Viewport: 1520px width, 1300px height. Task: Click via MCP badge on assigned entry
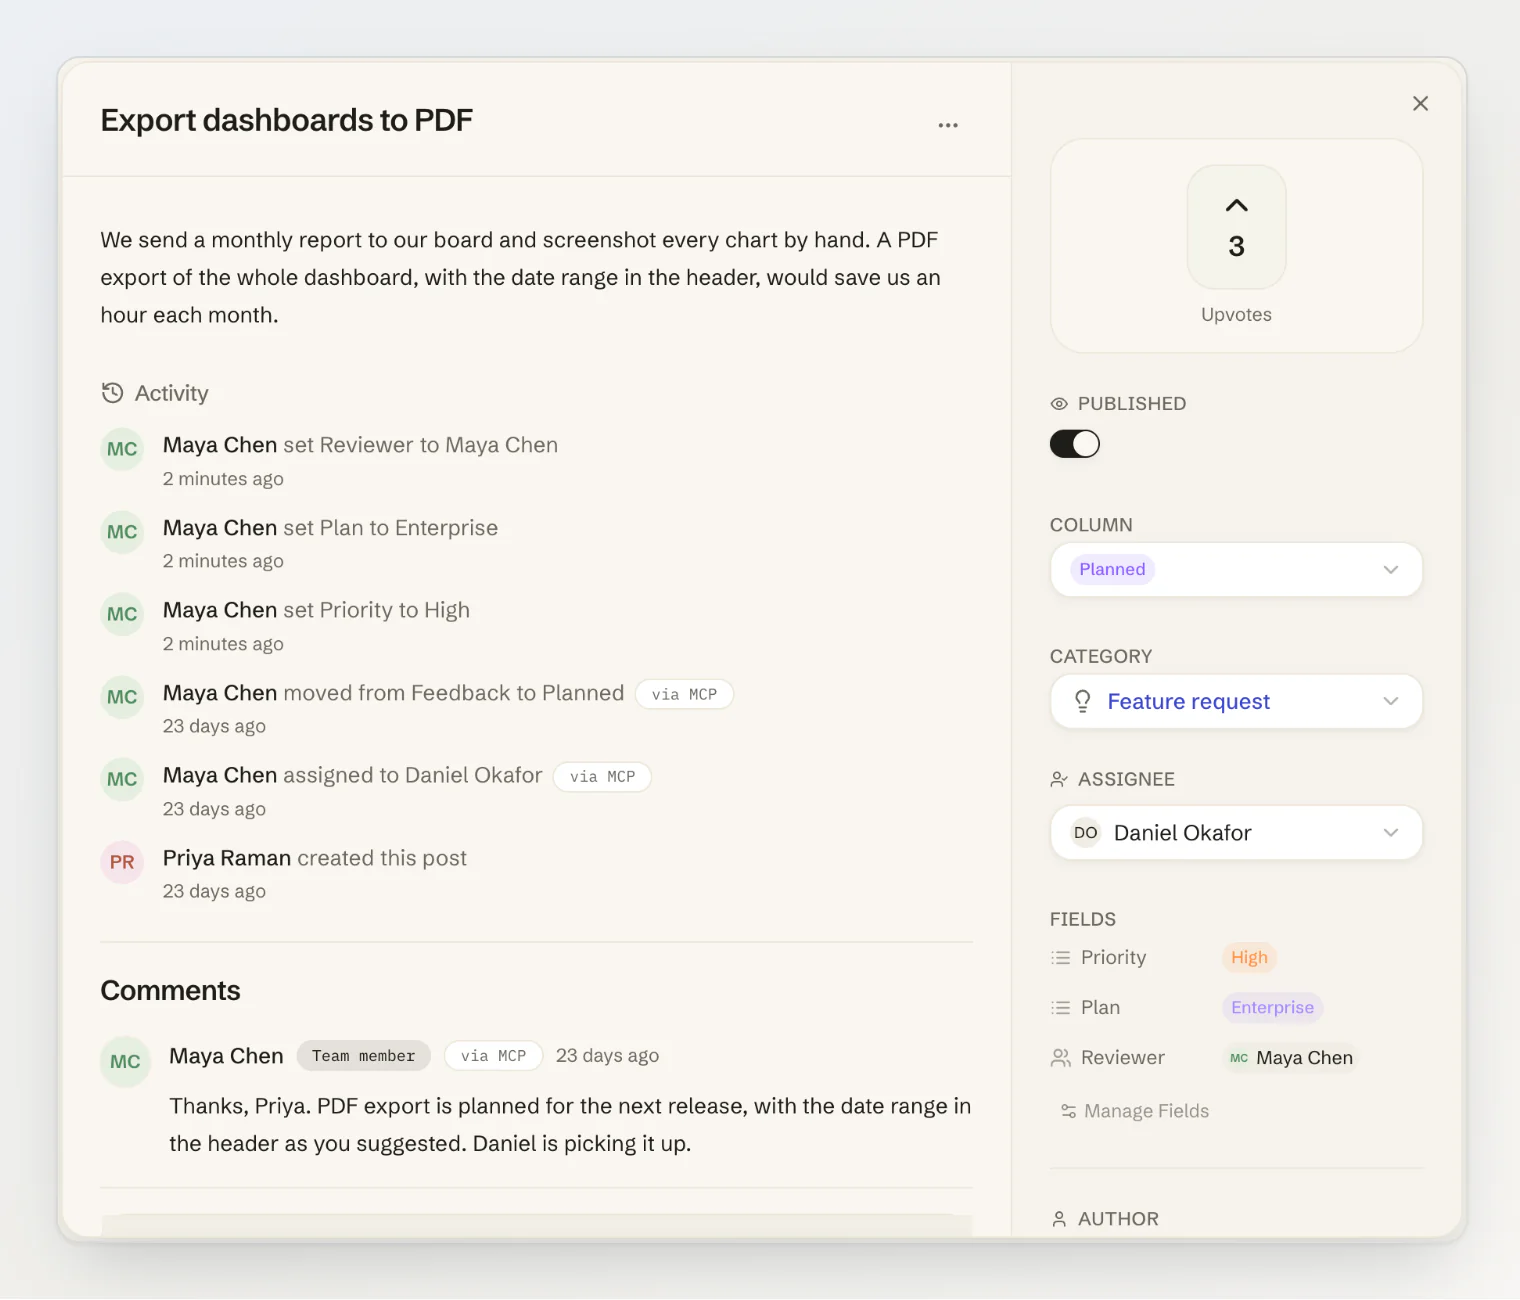pyautogui.click(x=602, y=777)
